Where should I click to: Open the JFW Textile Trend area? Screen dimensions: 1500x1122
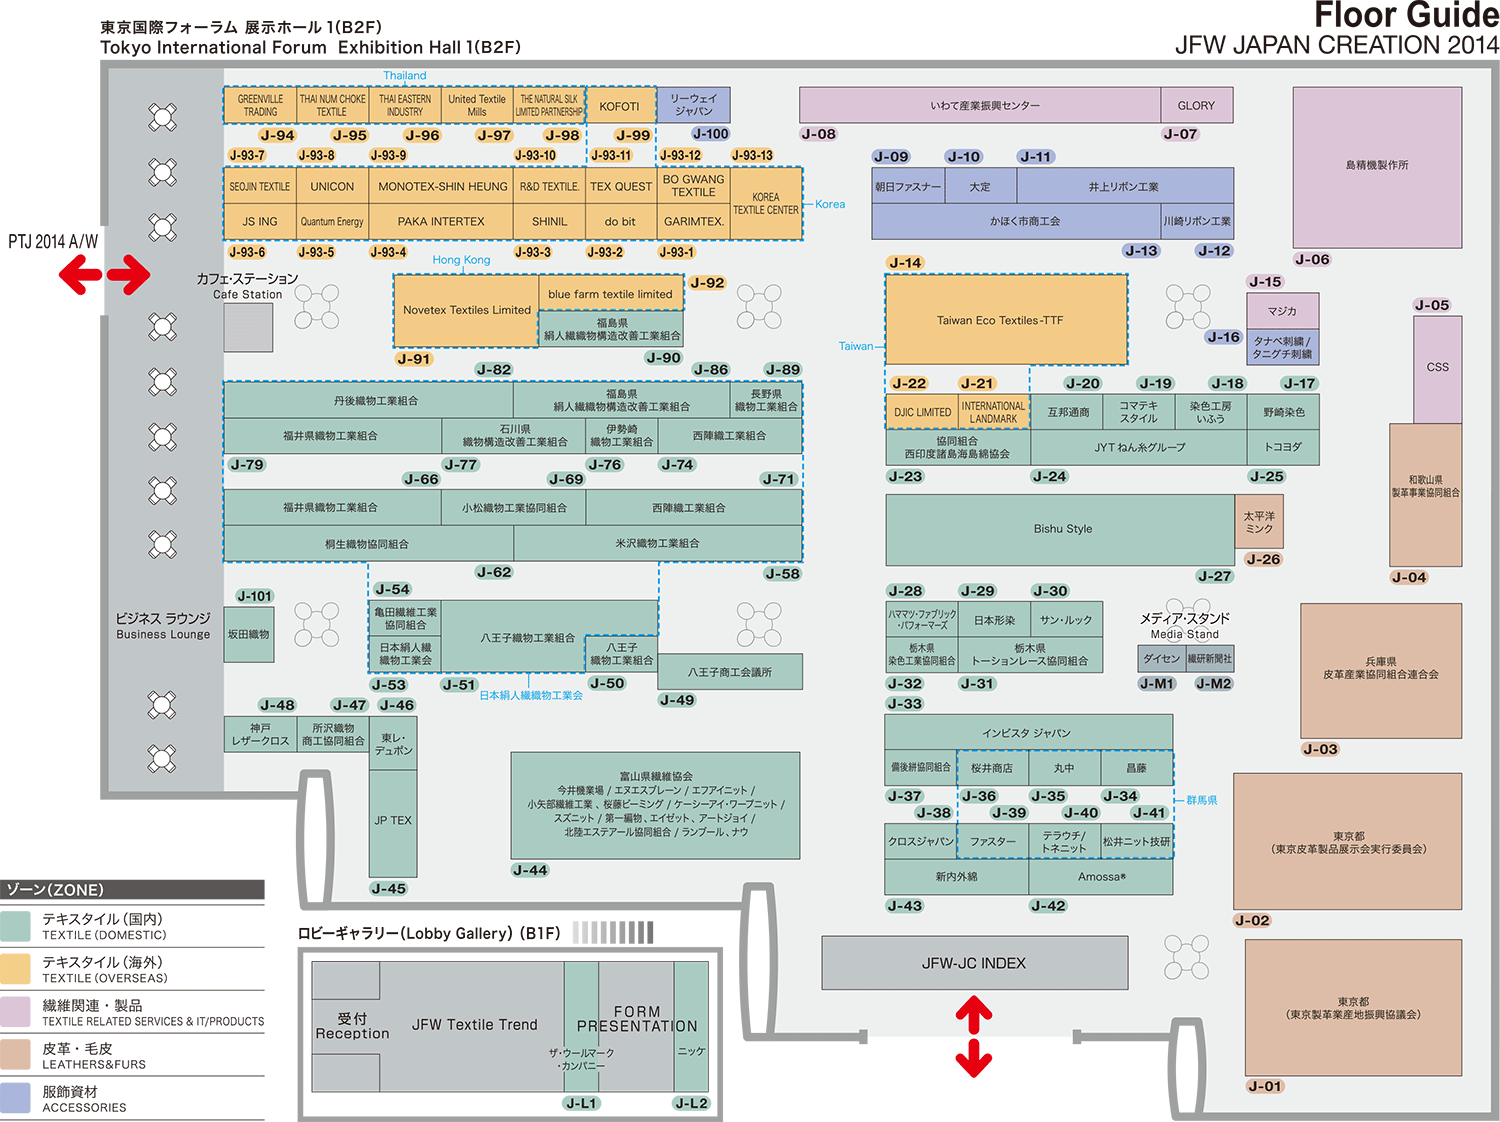[474, 1025]
